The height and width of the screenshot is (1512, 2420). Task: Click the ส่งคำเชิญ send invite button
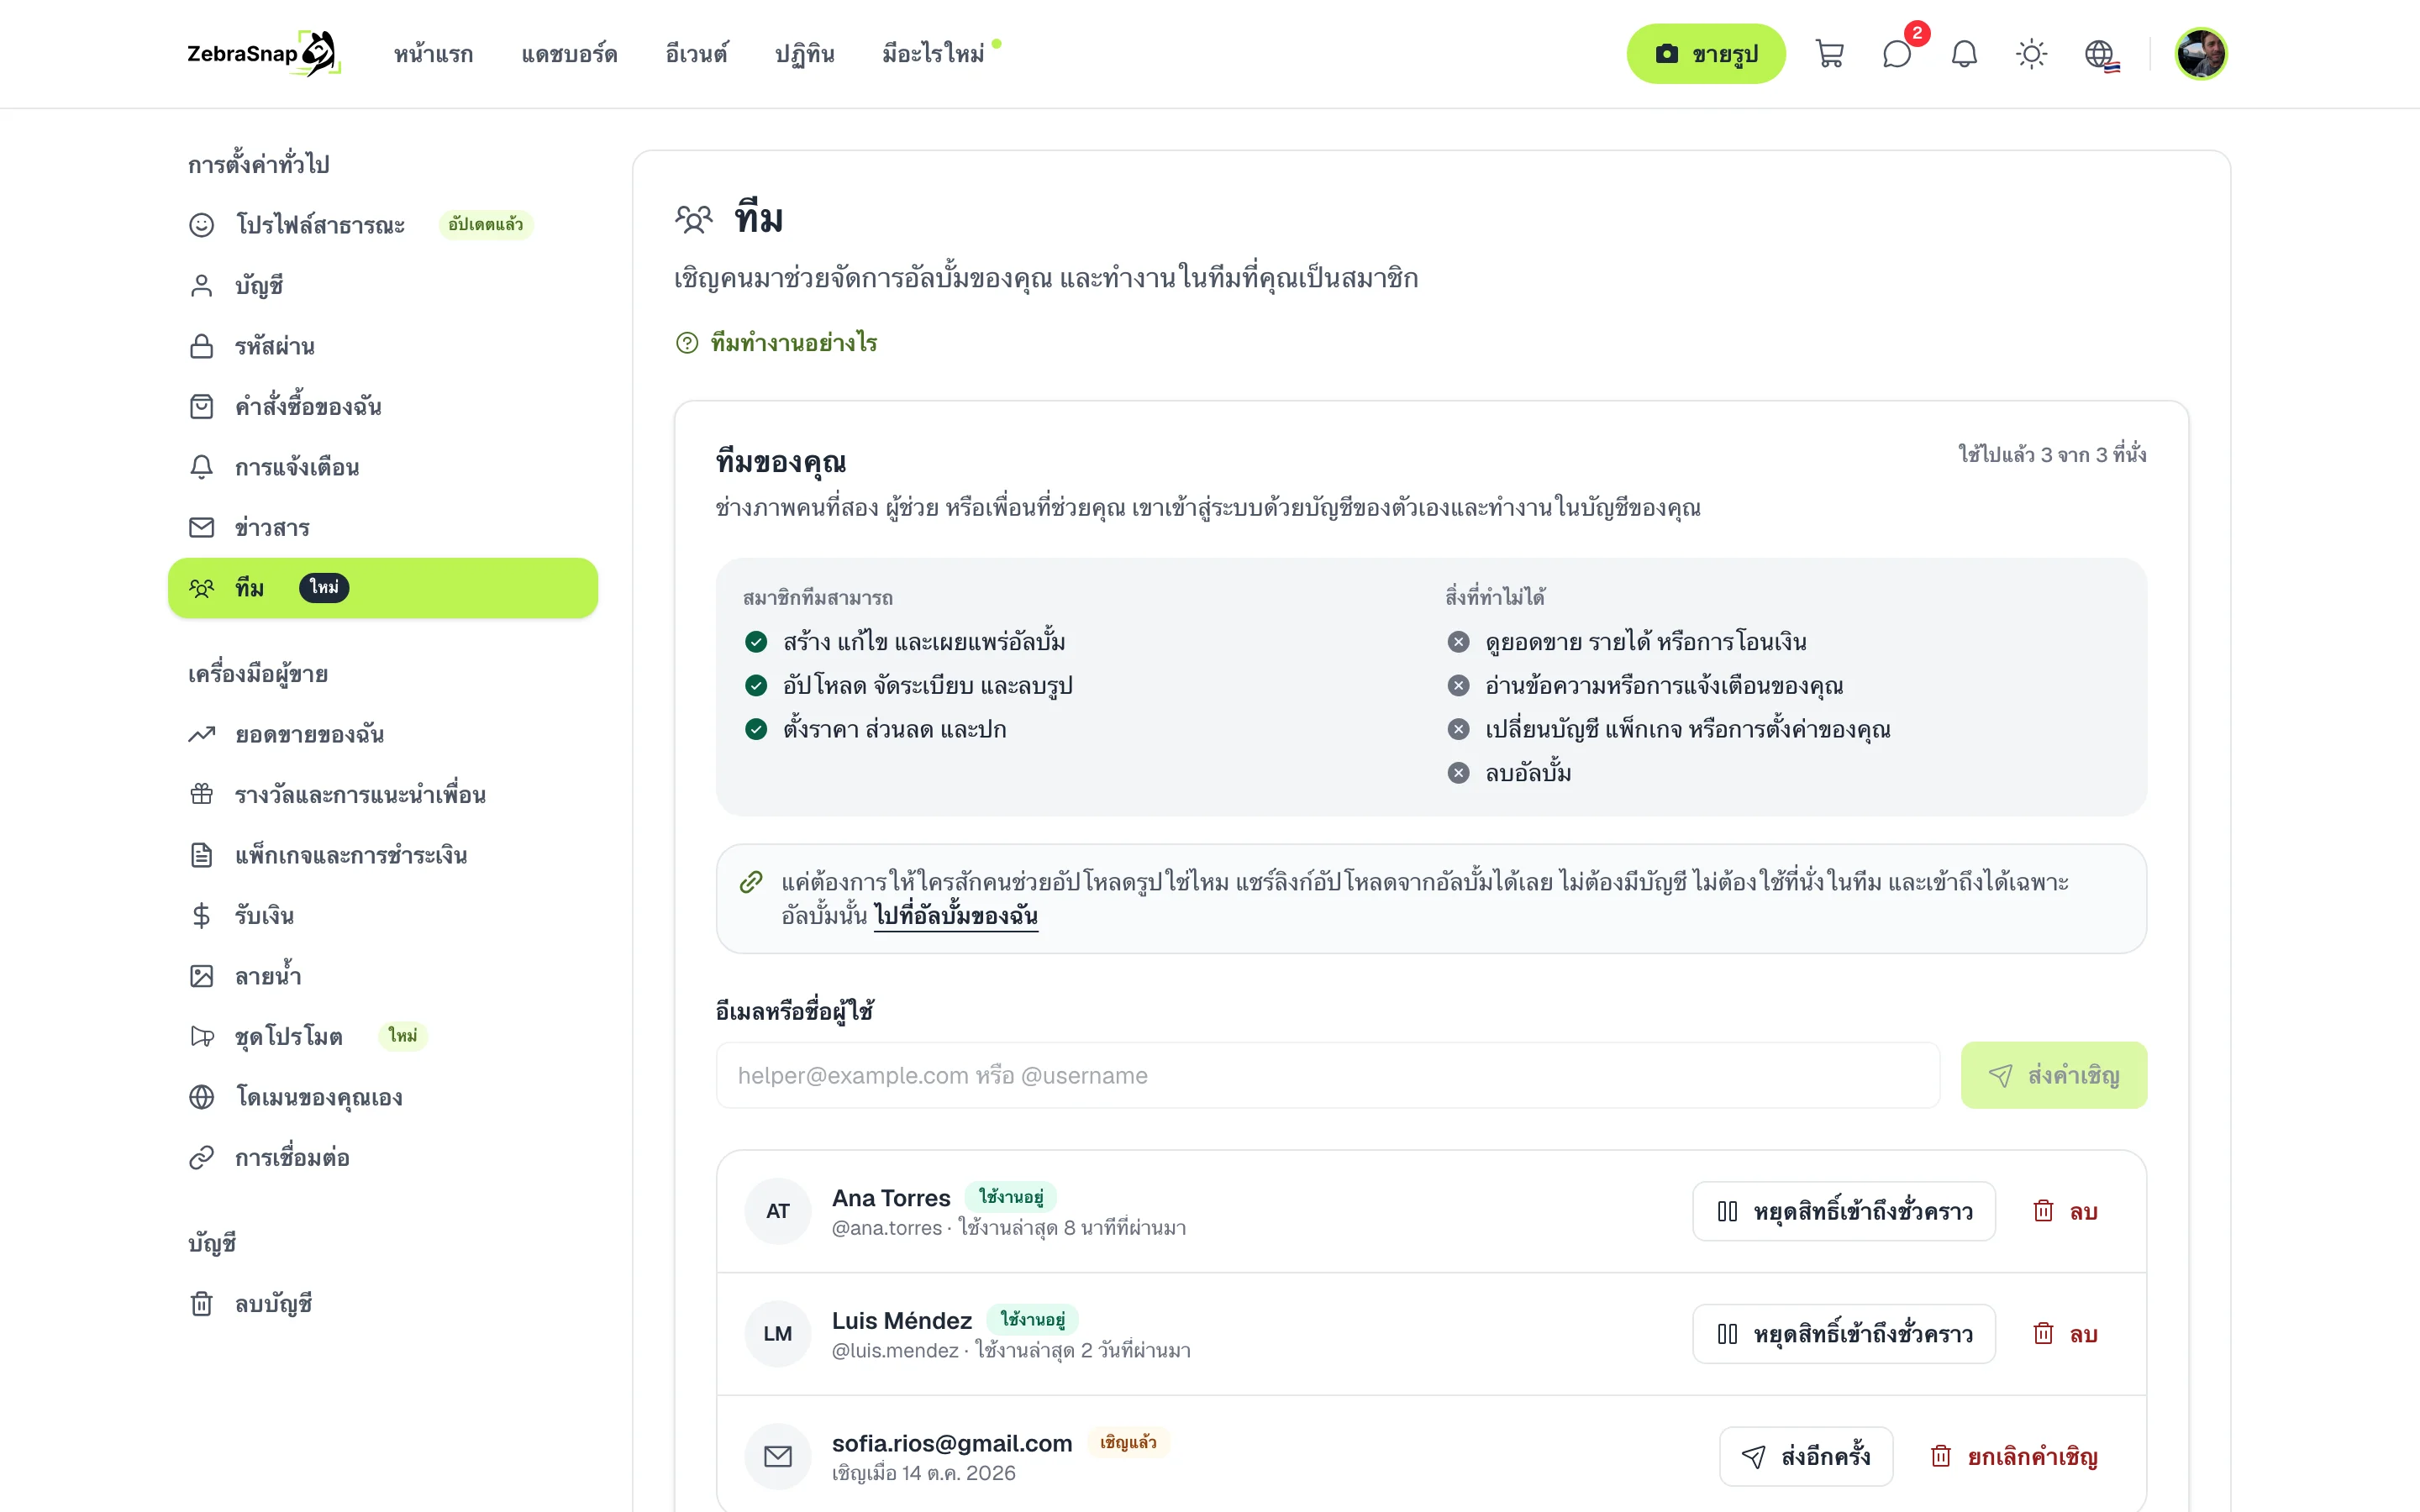coord(2054,1075)
